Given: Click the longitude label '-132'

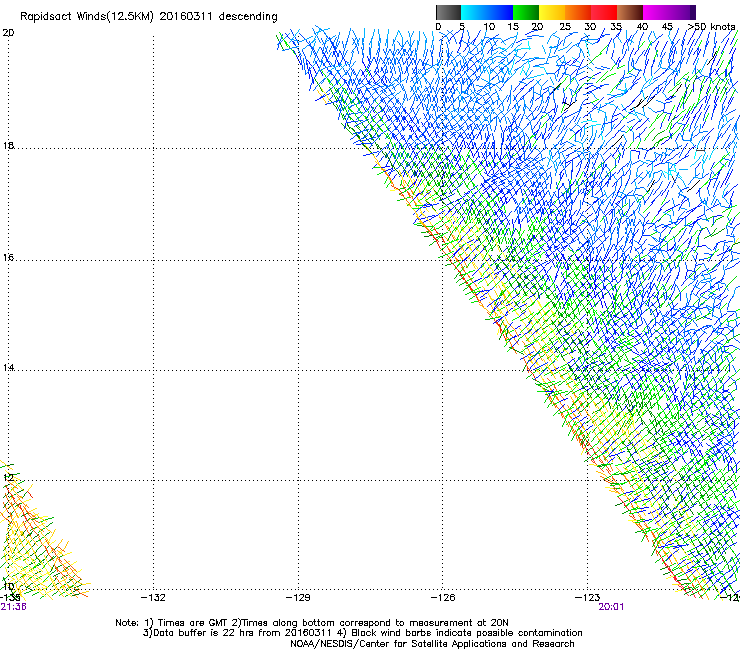Looking at the screenshot, I should pyautogui.click(x=153, y=598).
